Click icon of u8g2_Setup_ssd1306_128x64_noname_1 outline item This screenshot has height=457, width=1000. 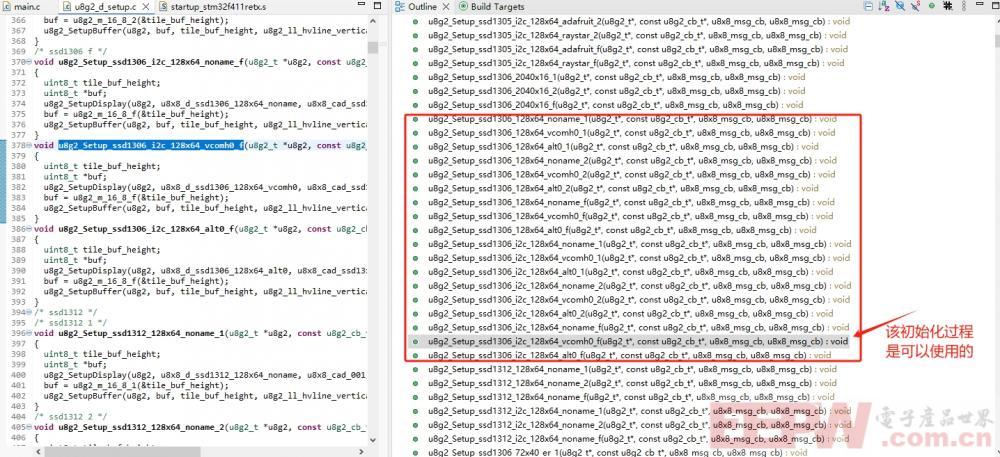click(415, 119)
